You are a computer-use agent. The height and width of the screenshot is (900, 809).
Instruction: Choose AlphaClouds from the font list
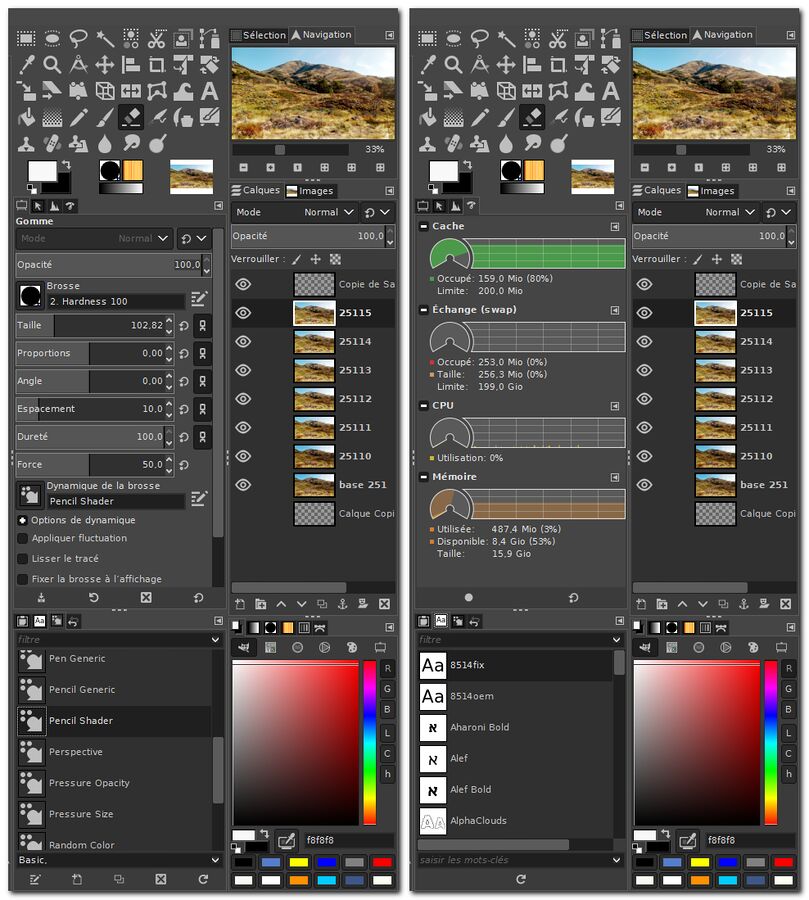478,821
